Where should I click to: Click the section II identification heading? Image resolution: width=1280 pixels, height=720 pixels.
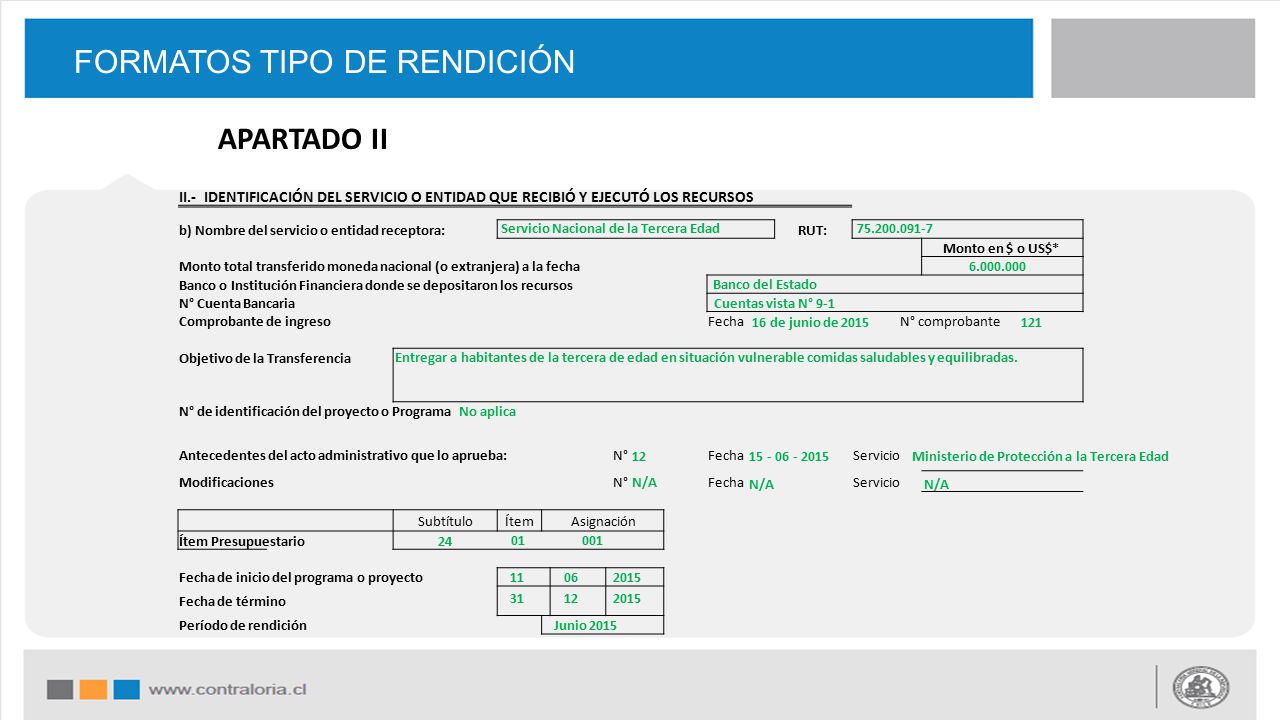pos(466,197)
